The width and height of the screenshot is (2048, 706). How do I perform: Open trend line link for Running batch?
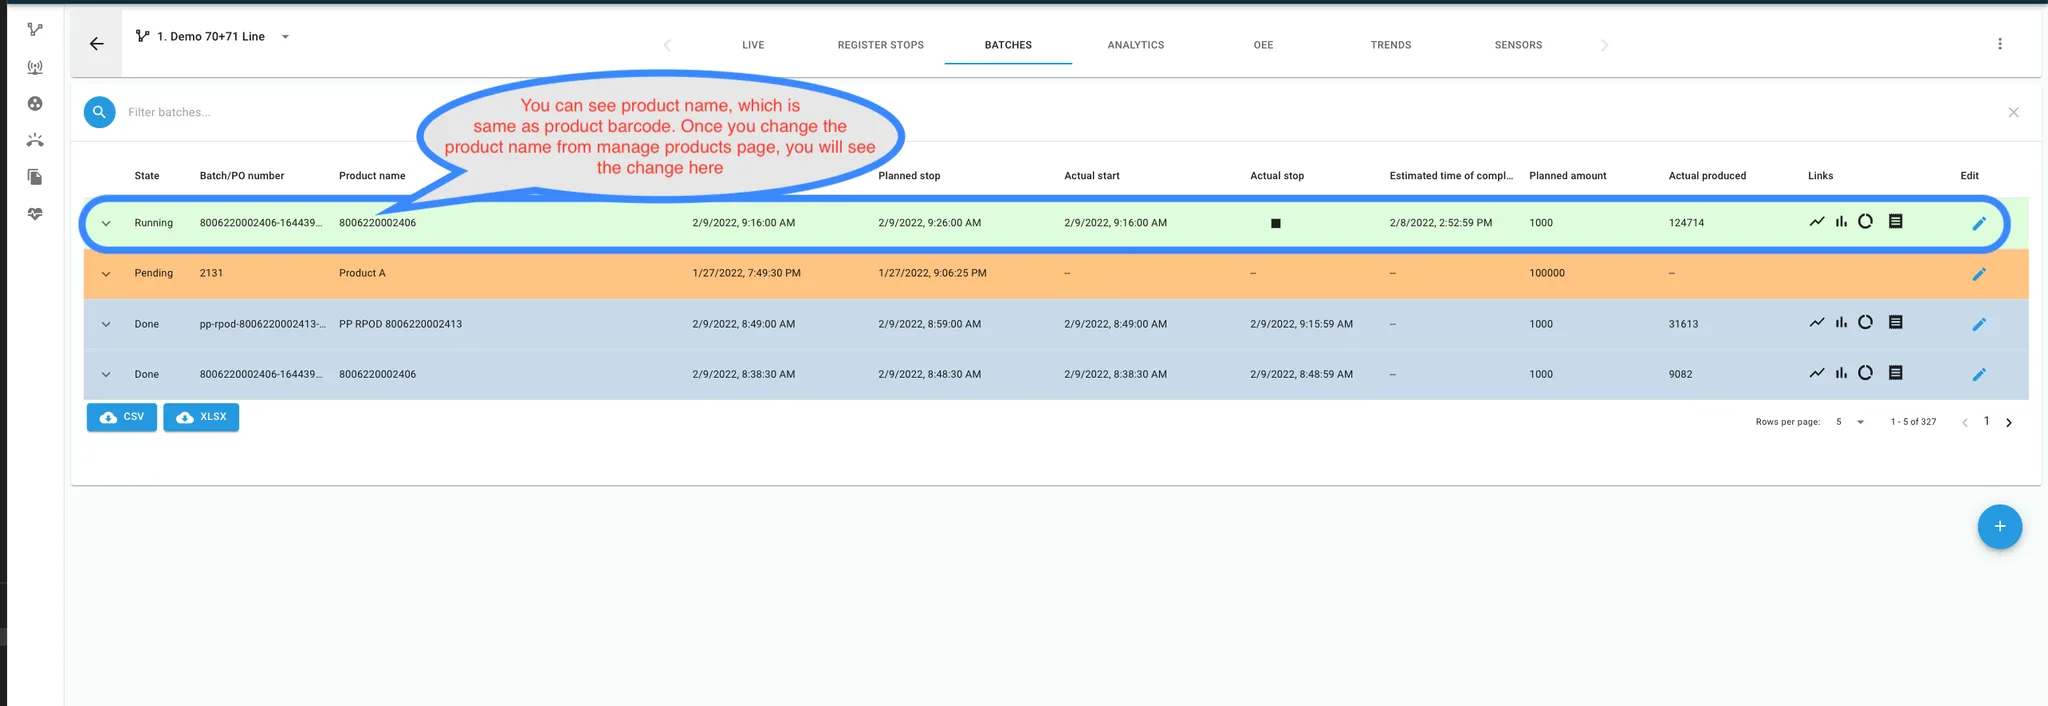(x=1816, y=222)
